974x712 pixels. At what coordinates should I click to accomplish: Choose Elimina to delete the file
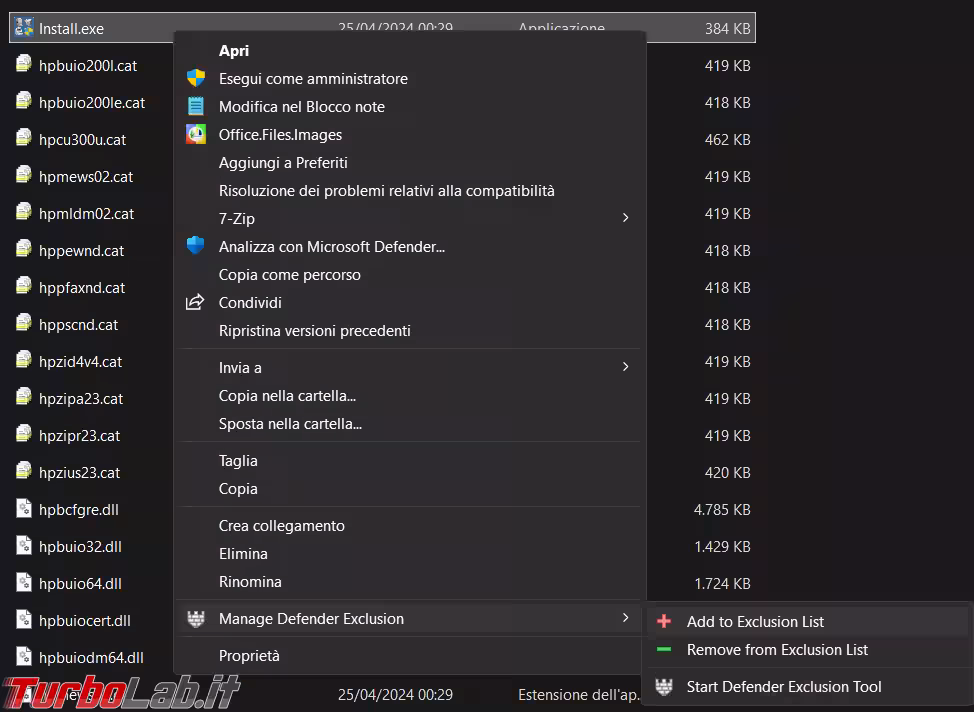tap(243, 553)
